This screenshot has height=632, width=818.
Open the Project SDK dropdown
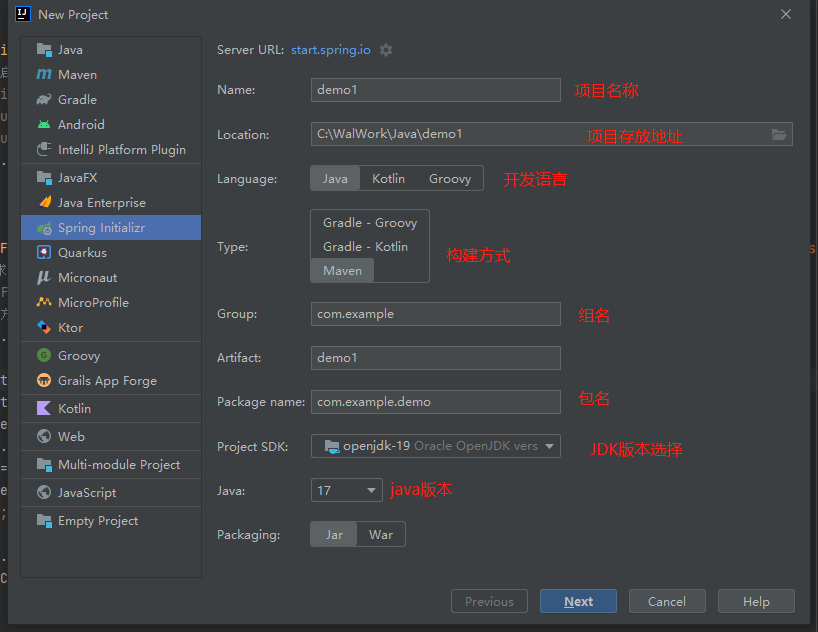click(x=436, y=446)
